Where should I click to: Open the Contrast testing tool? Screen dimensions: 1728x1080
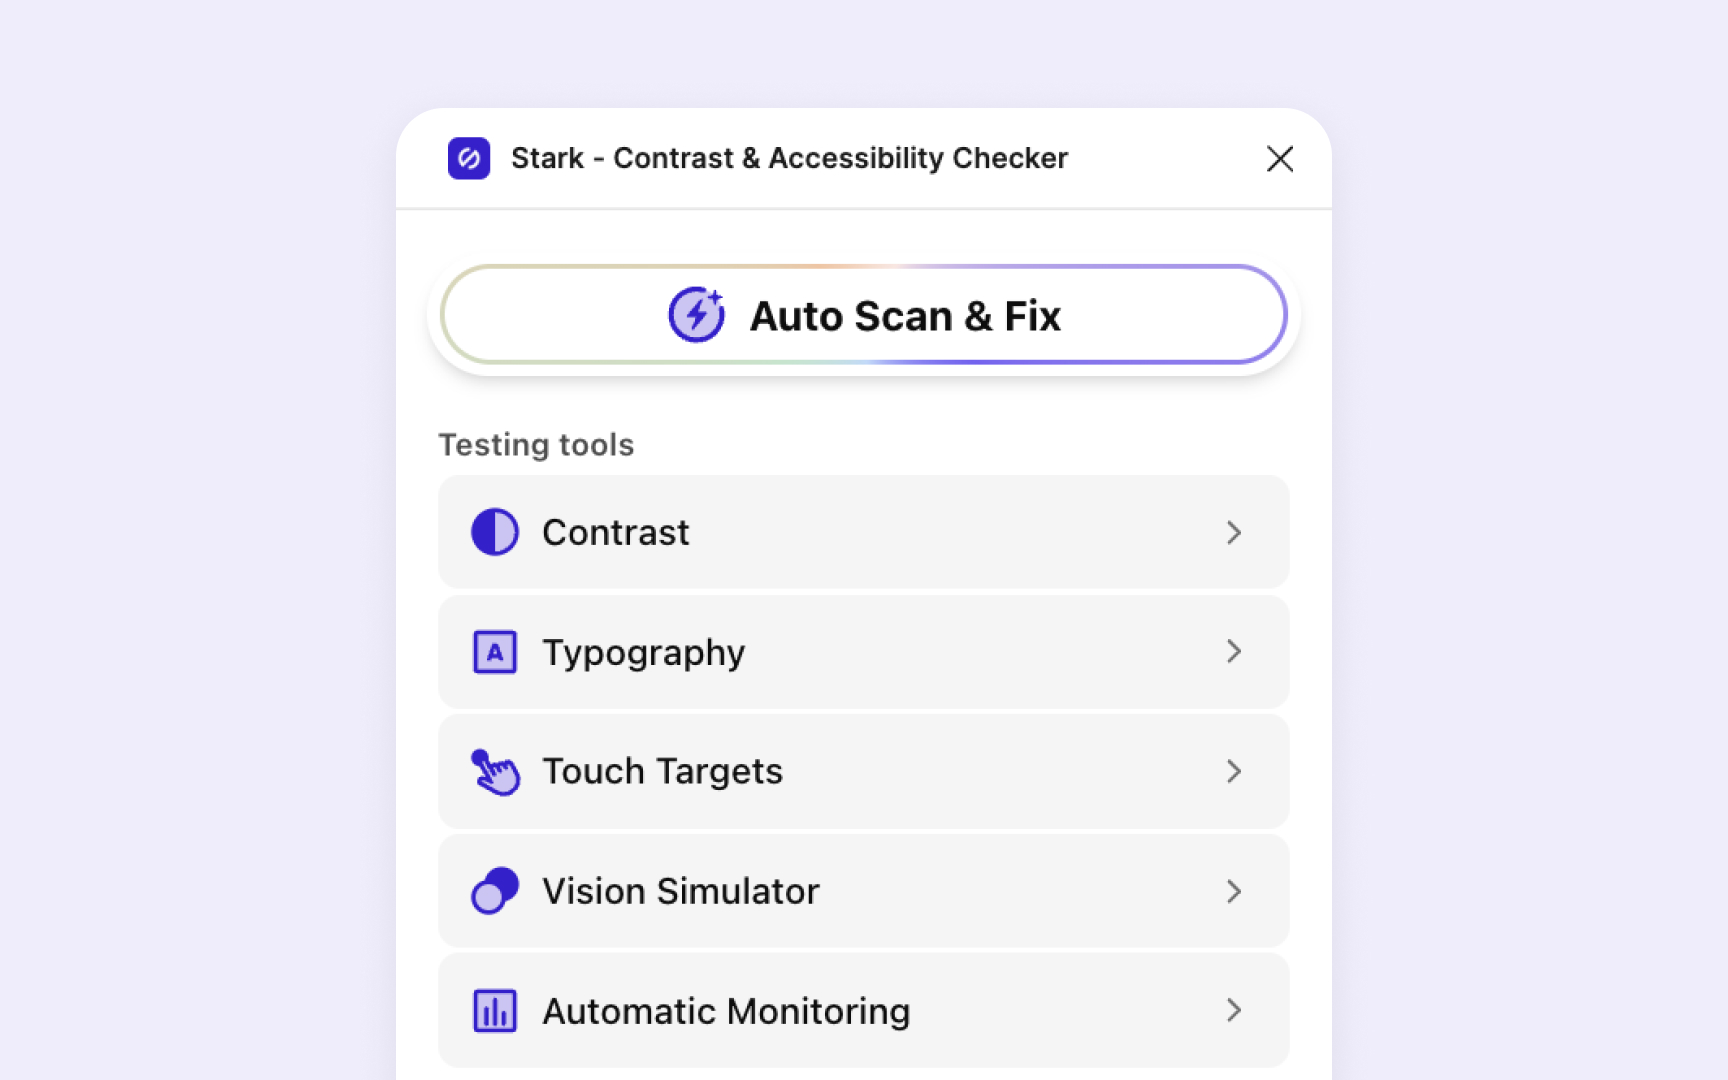coord(863,532)
